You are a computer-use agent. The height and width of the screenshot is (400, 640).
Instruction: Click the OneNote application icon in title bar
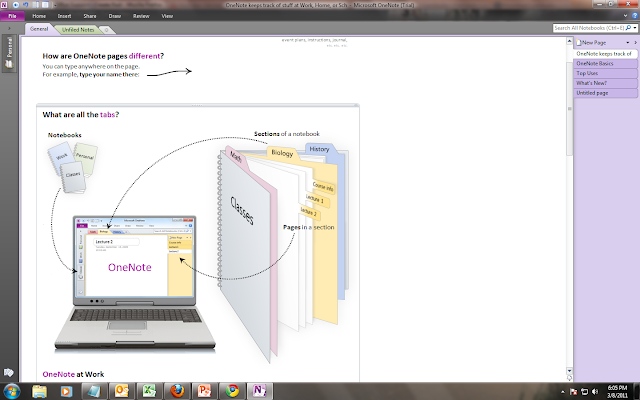(4, 5)
